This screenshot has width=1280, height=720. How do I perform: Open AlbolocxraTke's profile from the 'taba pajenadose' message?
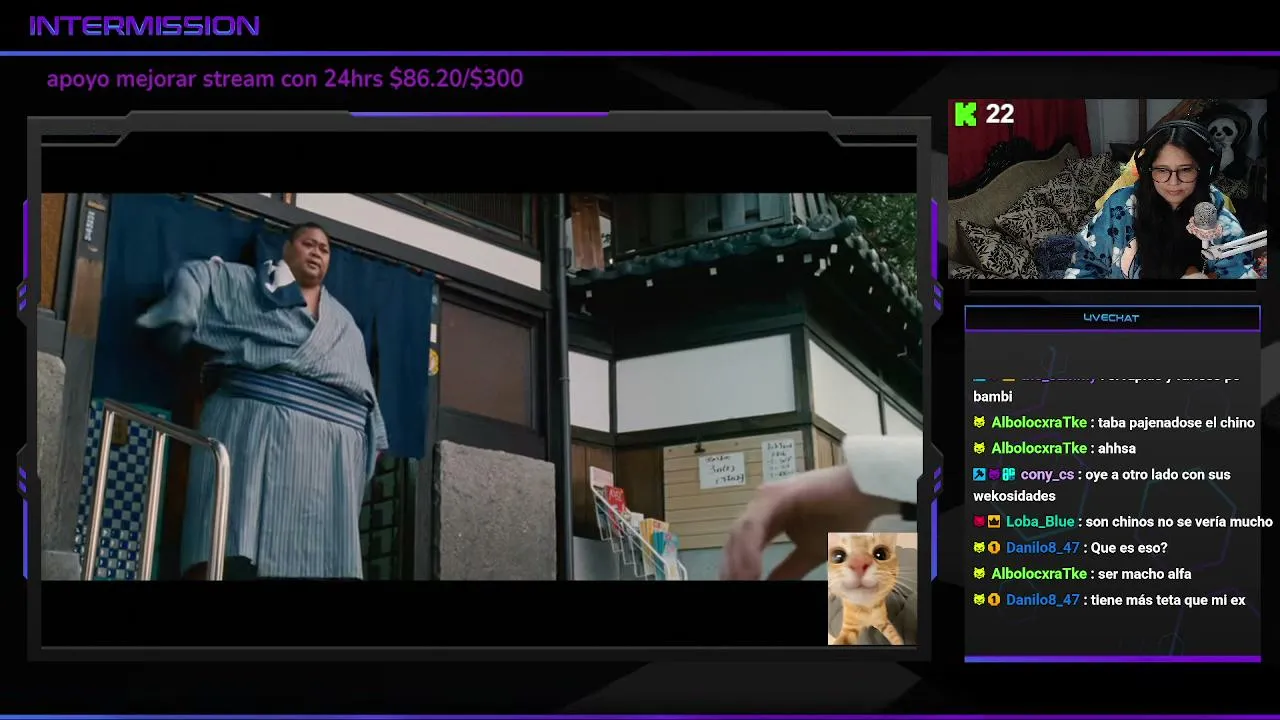(x=1039, y=423)
